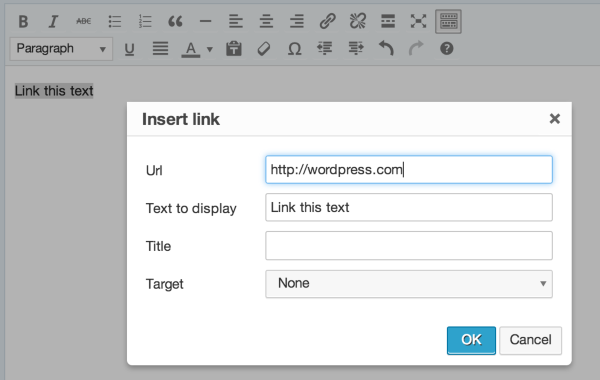
Task: Decrease the indent
Action: point(325,48)
